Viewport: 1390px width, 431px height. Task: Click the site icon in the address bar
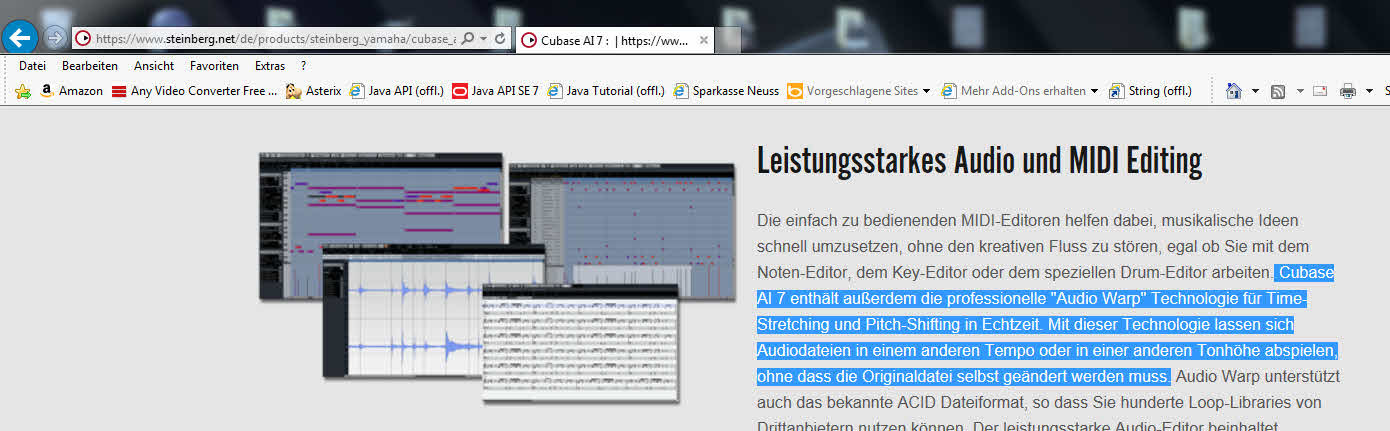[83, 39]
